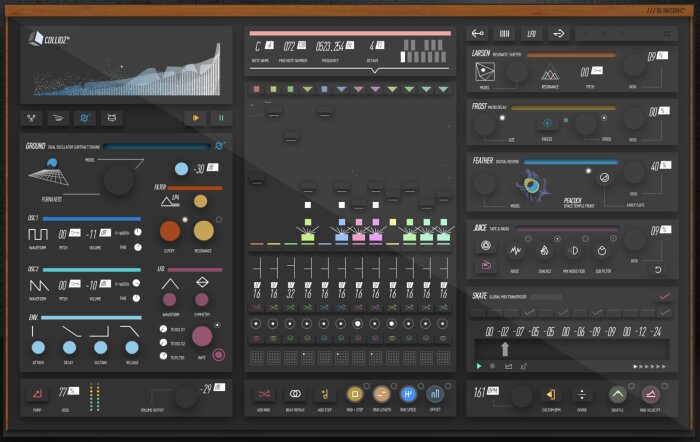Click the Add Step note icon
The width and height of the screenshot is (700, 442).
pyautogui.click(x=325, y=394)
